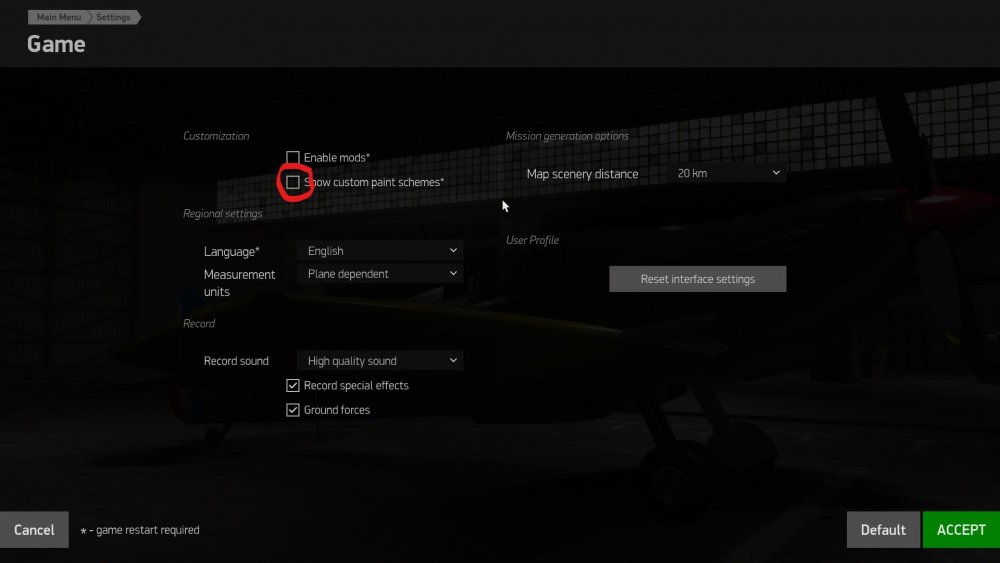Go to Main Menu breadcrumb
This screenshot has height=563, width=1000.
coord(59,17)
